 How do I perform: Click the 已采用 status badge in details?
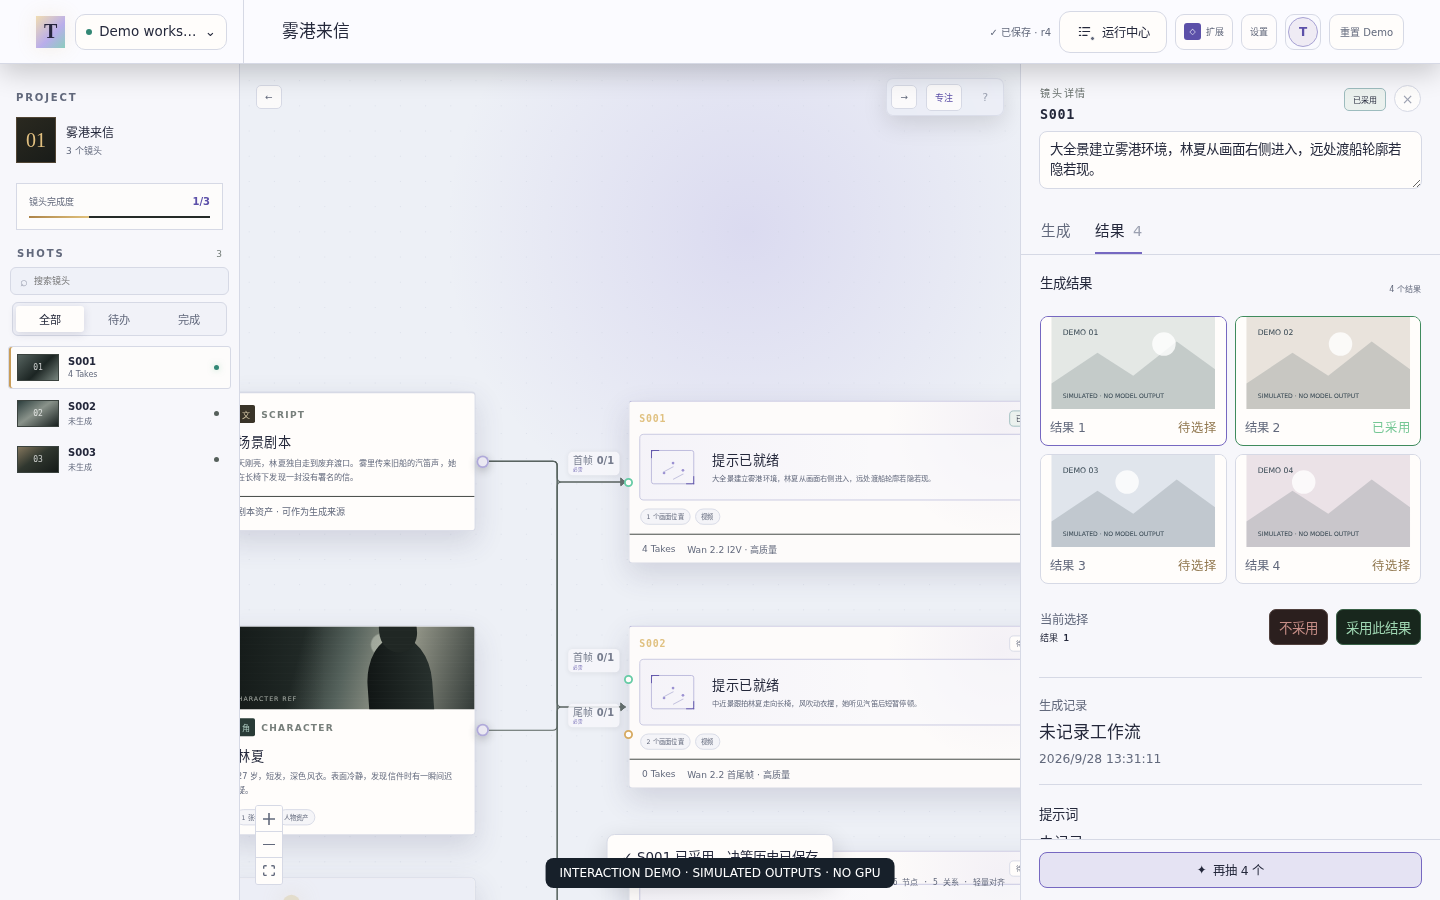point(1365,99)
